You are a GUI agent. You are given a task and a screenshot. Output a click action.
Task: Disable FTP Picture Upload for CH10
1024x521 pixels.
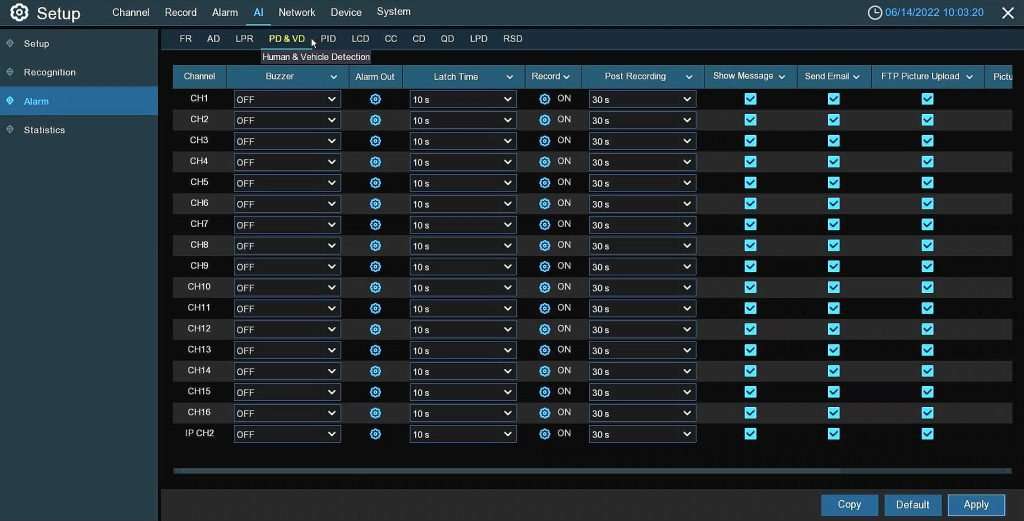coord(927,287)
